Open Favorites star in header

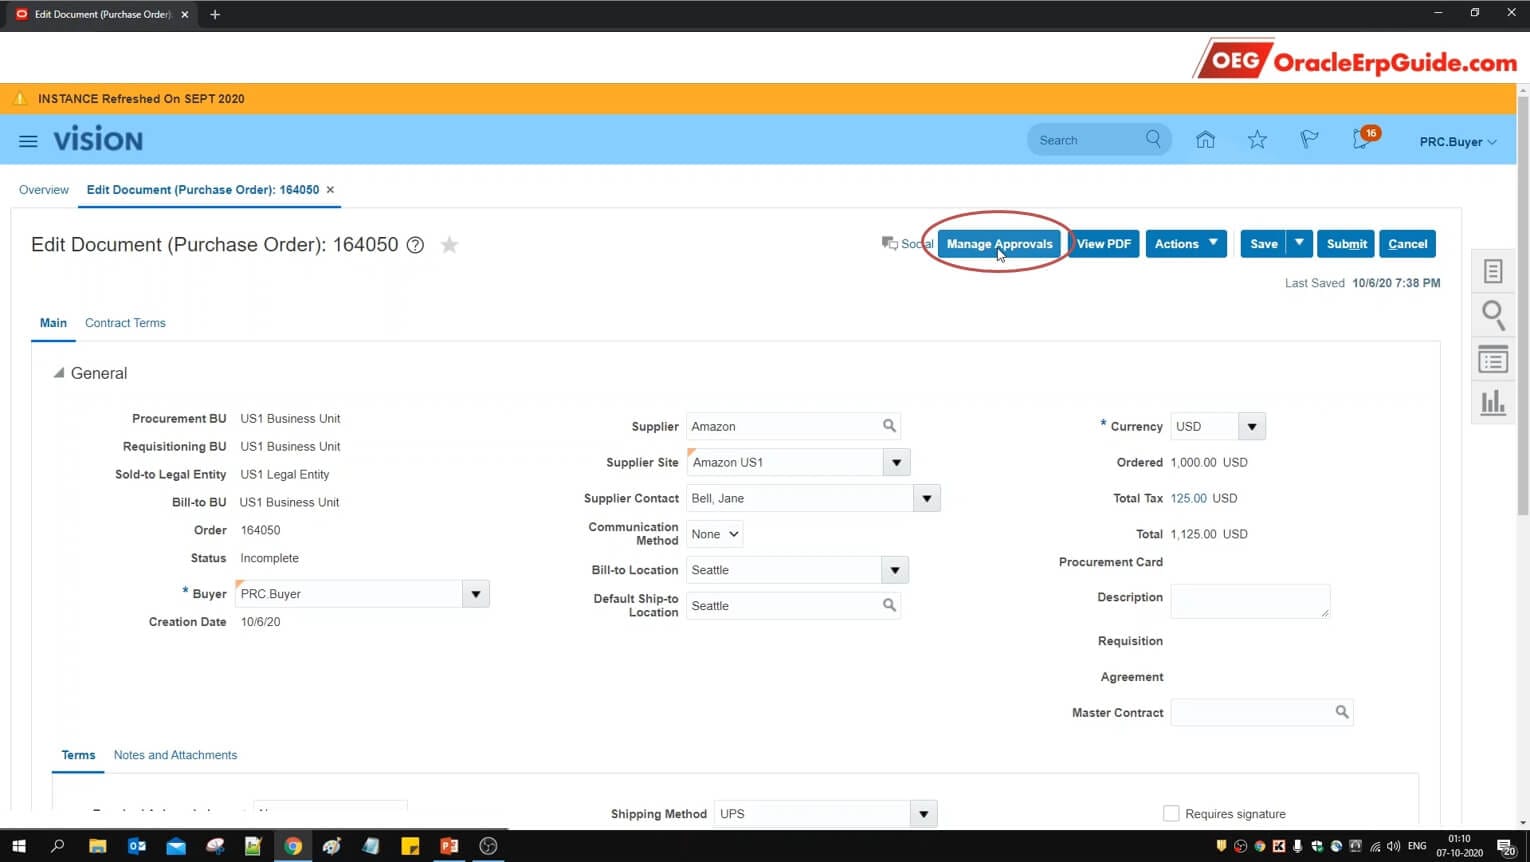coord(1257,140)
